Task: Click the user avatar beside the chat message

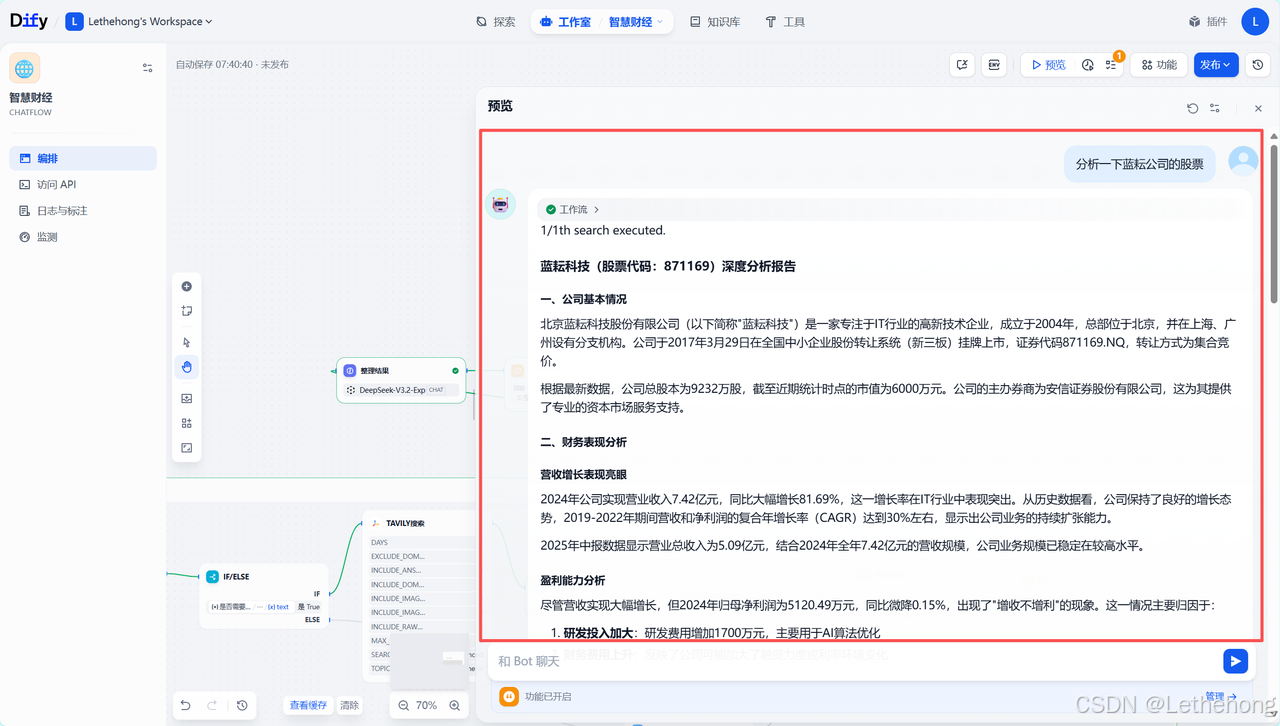Action: coord(1243,160)
